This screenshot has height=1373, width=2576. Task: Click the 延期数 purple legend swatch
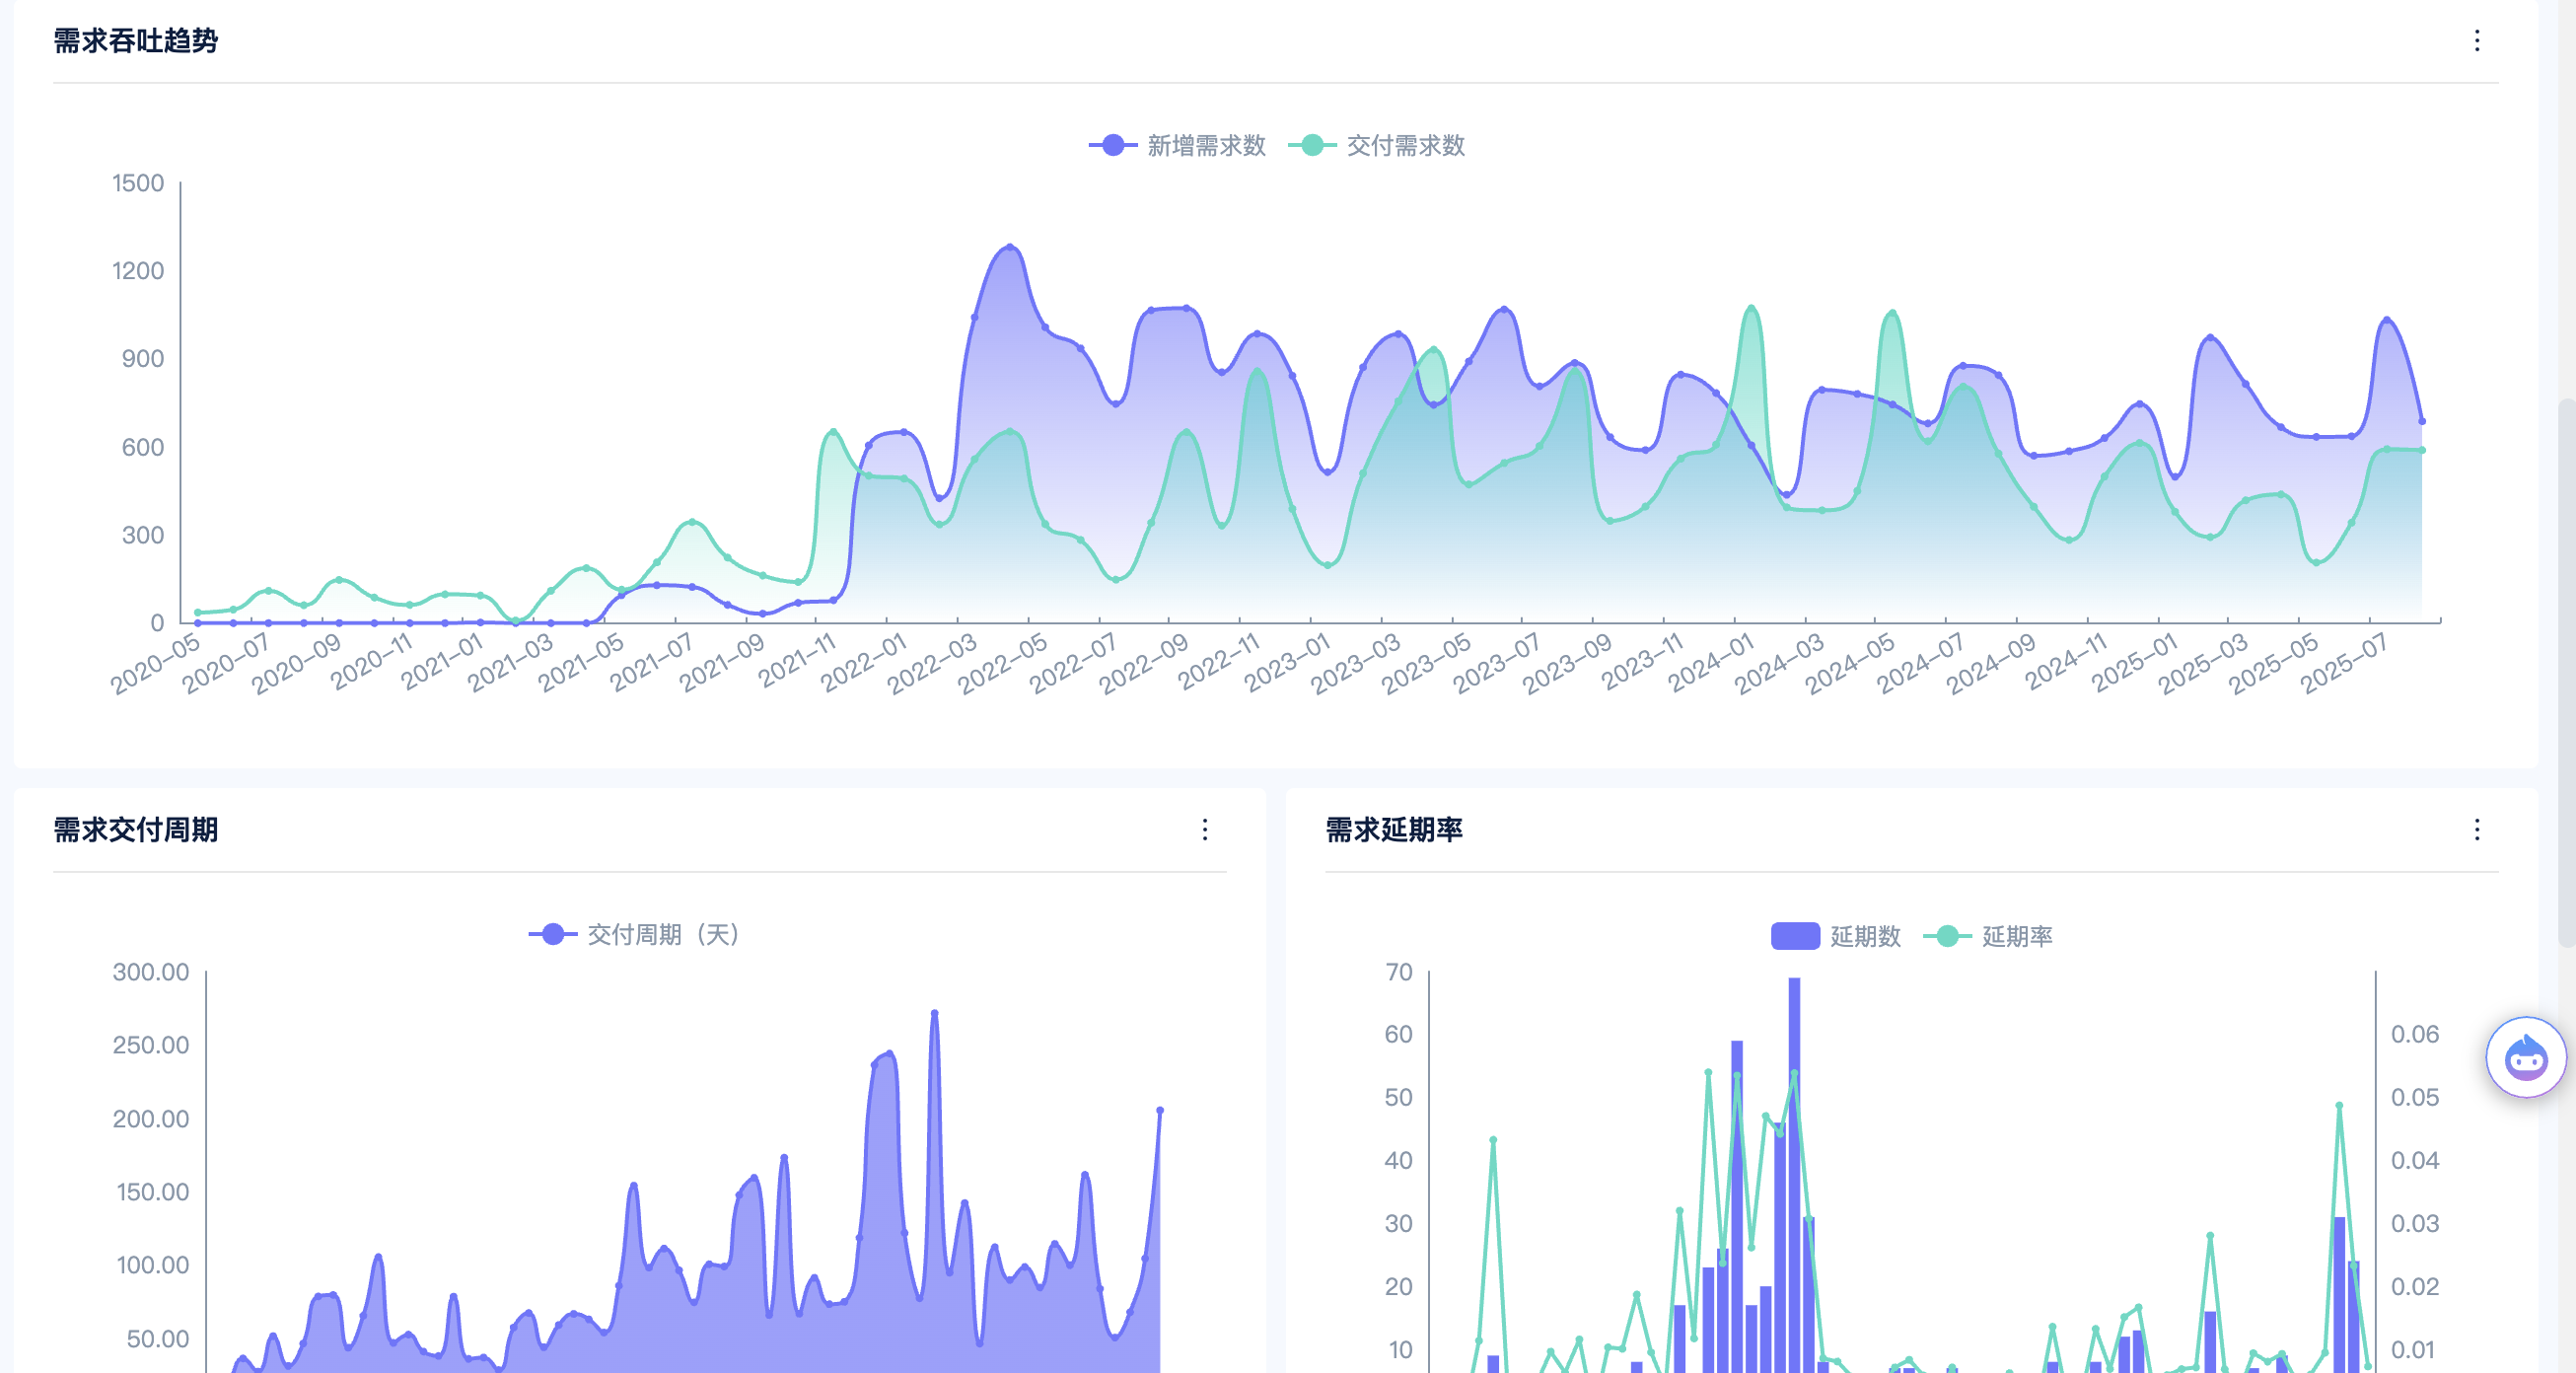pos(1795,936)
